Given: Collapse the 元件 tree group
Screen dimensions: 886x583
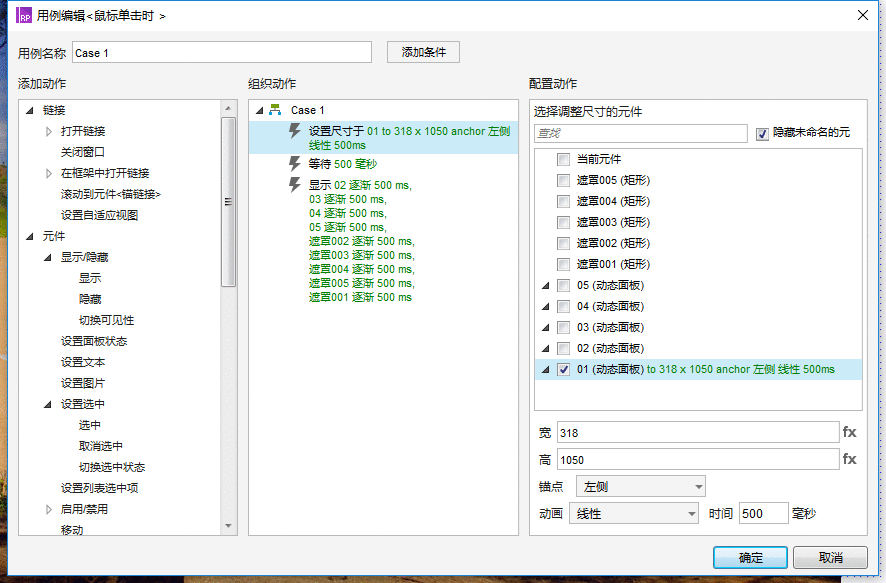Looking at the screenshot, I should pos(30,236).
